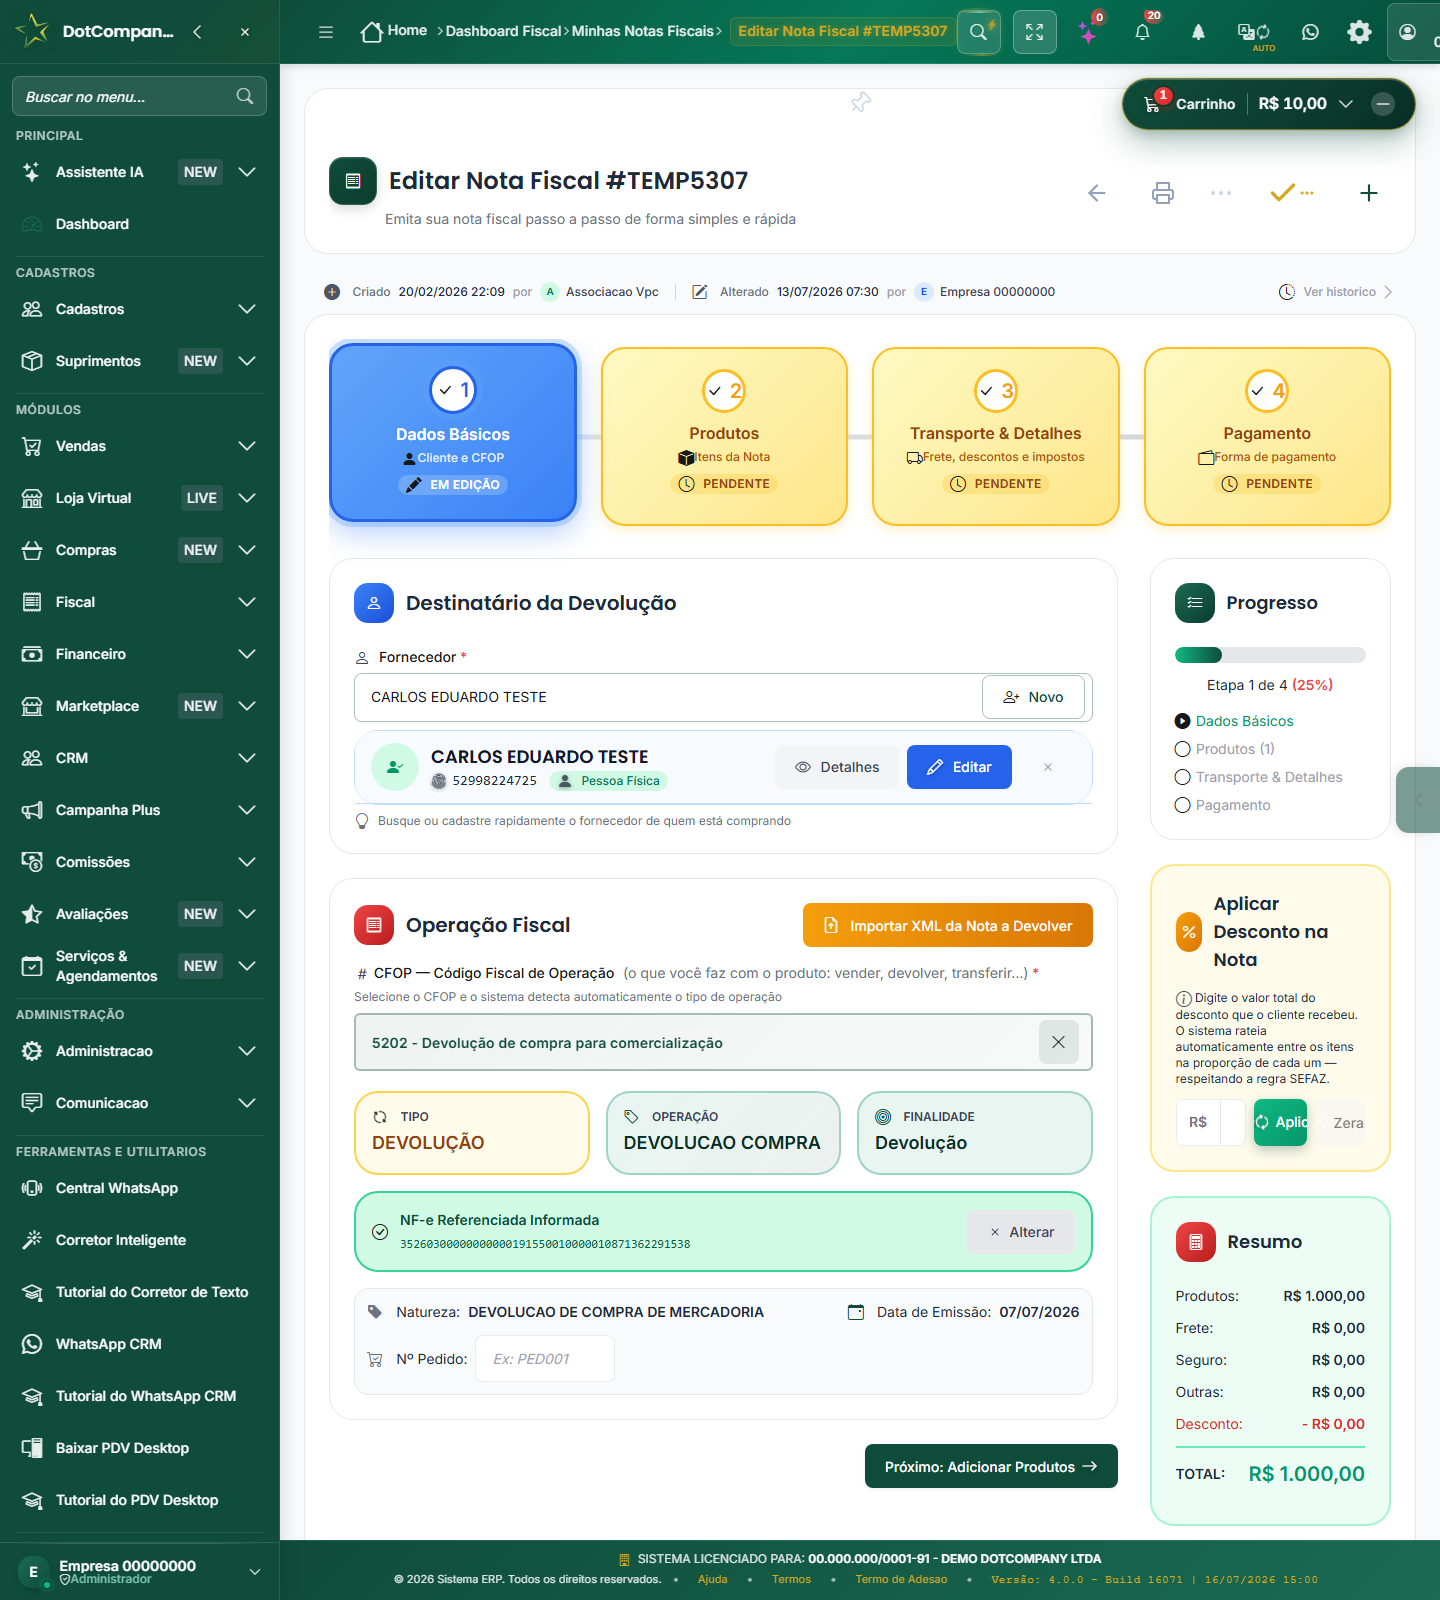
Task: Close the sidebar with X icon
Action: [x=245, y=32]
